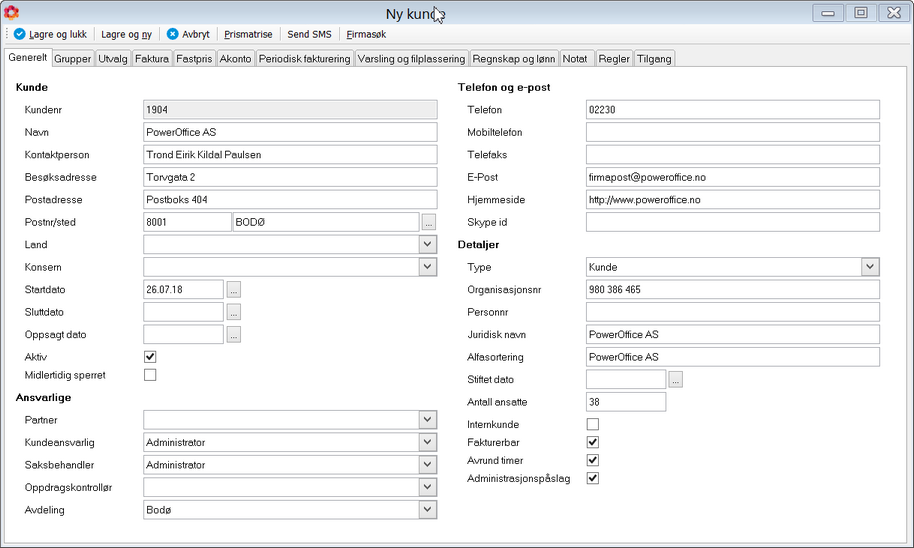Click the blue checkmark Lagre og lukk icon
The width and height of the screenshot is (914, 548).
pos(19,34)
